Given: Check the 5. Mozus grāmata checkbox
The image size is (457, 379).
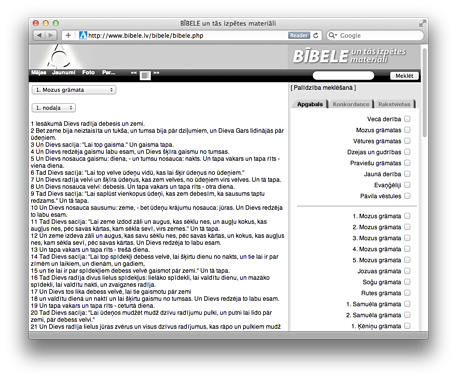Looking at the screenshot, I should [407, 260].
